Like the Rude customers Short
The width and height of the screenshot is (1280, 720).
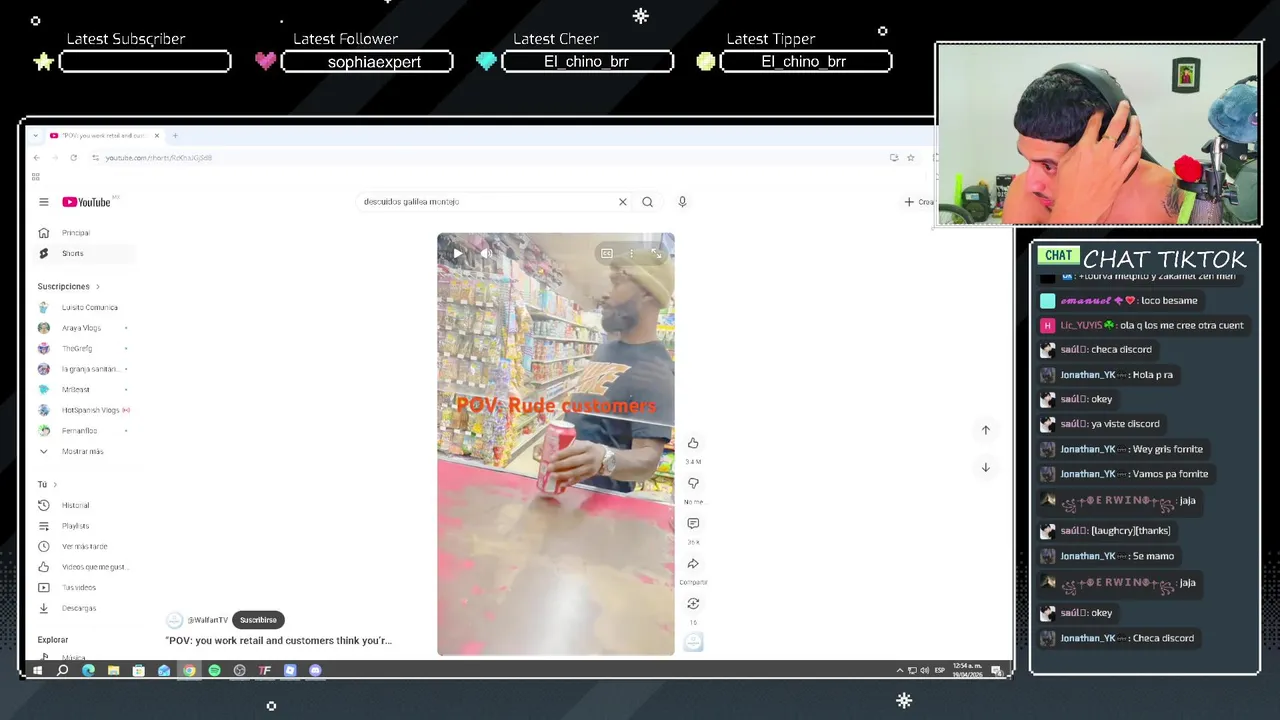tap(693, 443)
